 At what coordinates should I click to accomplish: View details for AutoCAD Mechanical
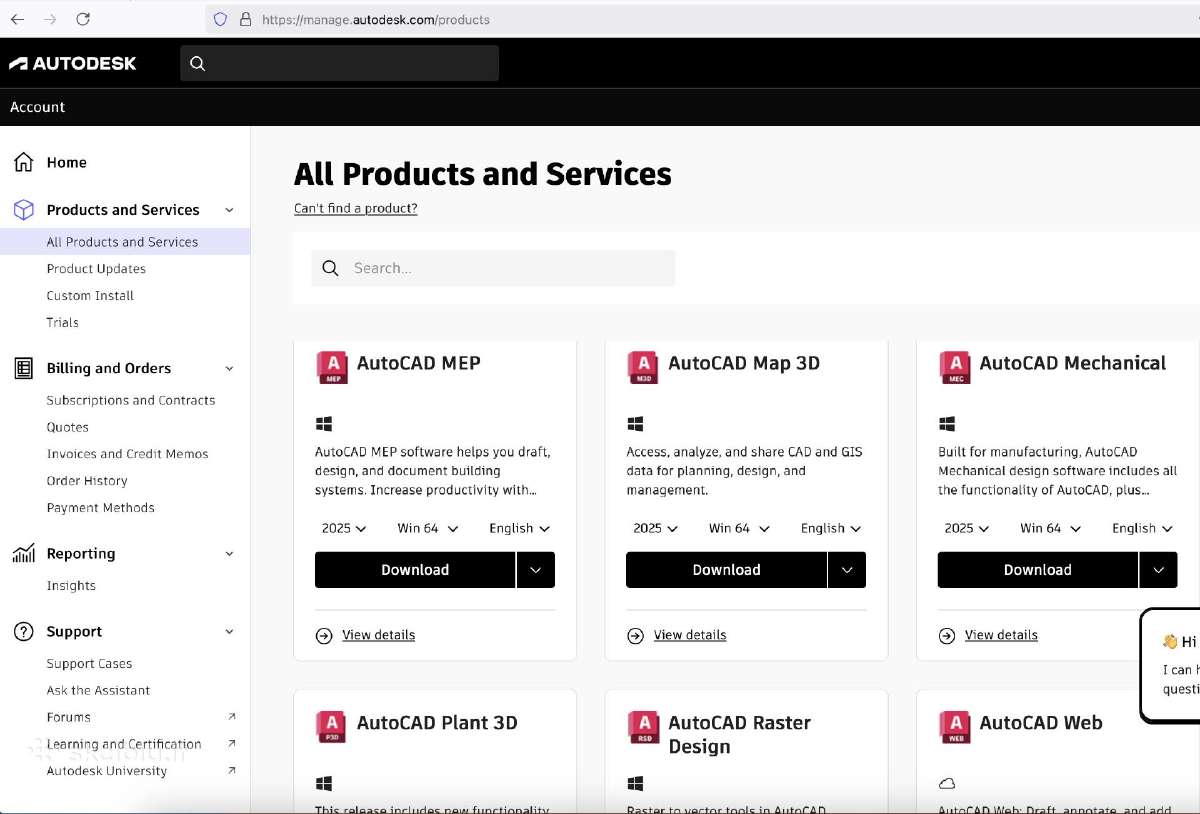pos(1001,636)
